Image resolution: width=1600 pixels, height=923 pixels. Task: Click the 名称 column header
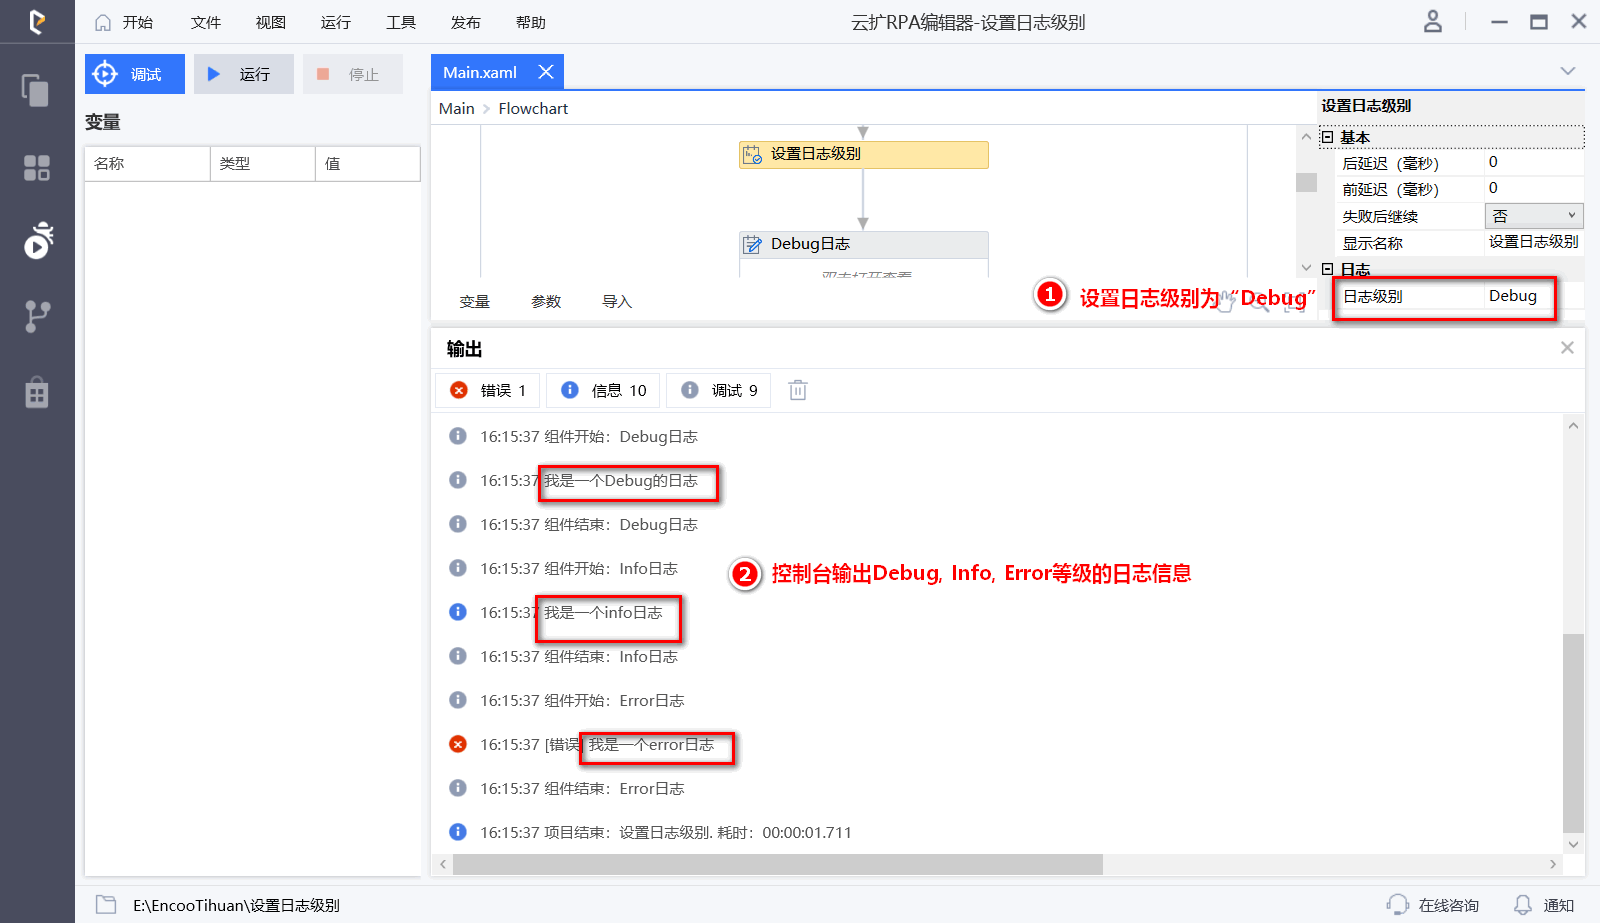[x=147, y=163]
